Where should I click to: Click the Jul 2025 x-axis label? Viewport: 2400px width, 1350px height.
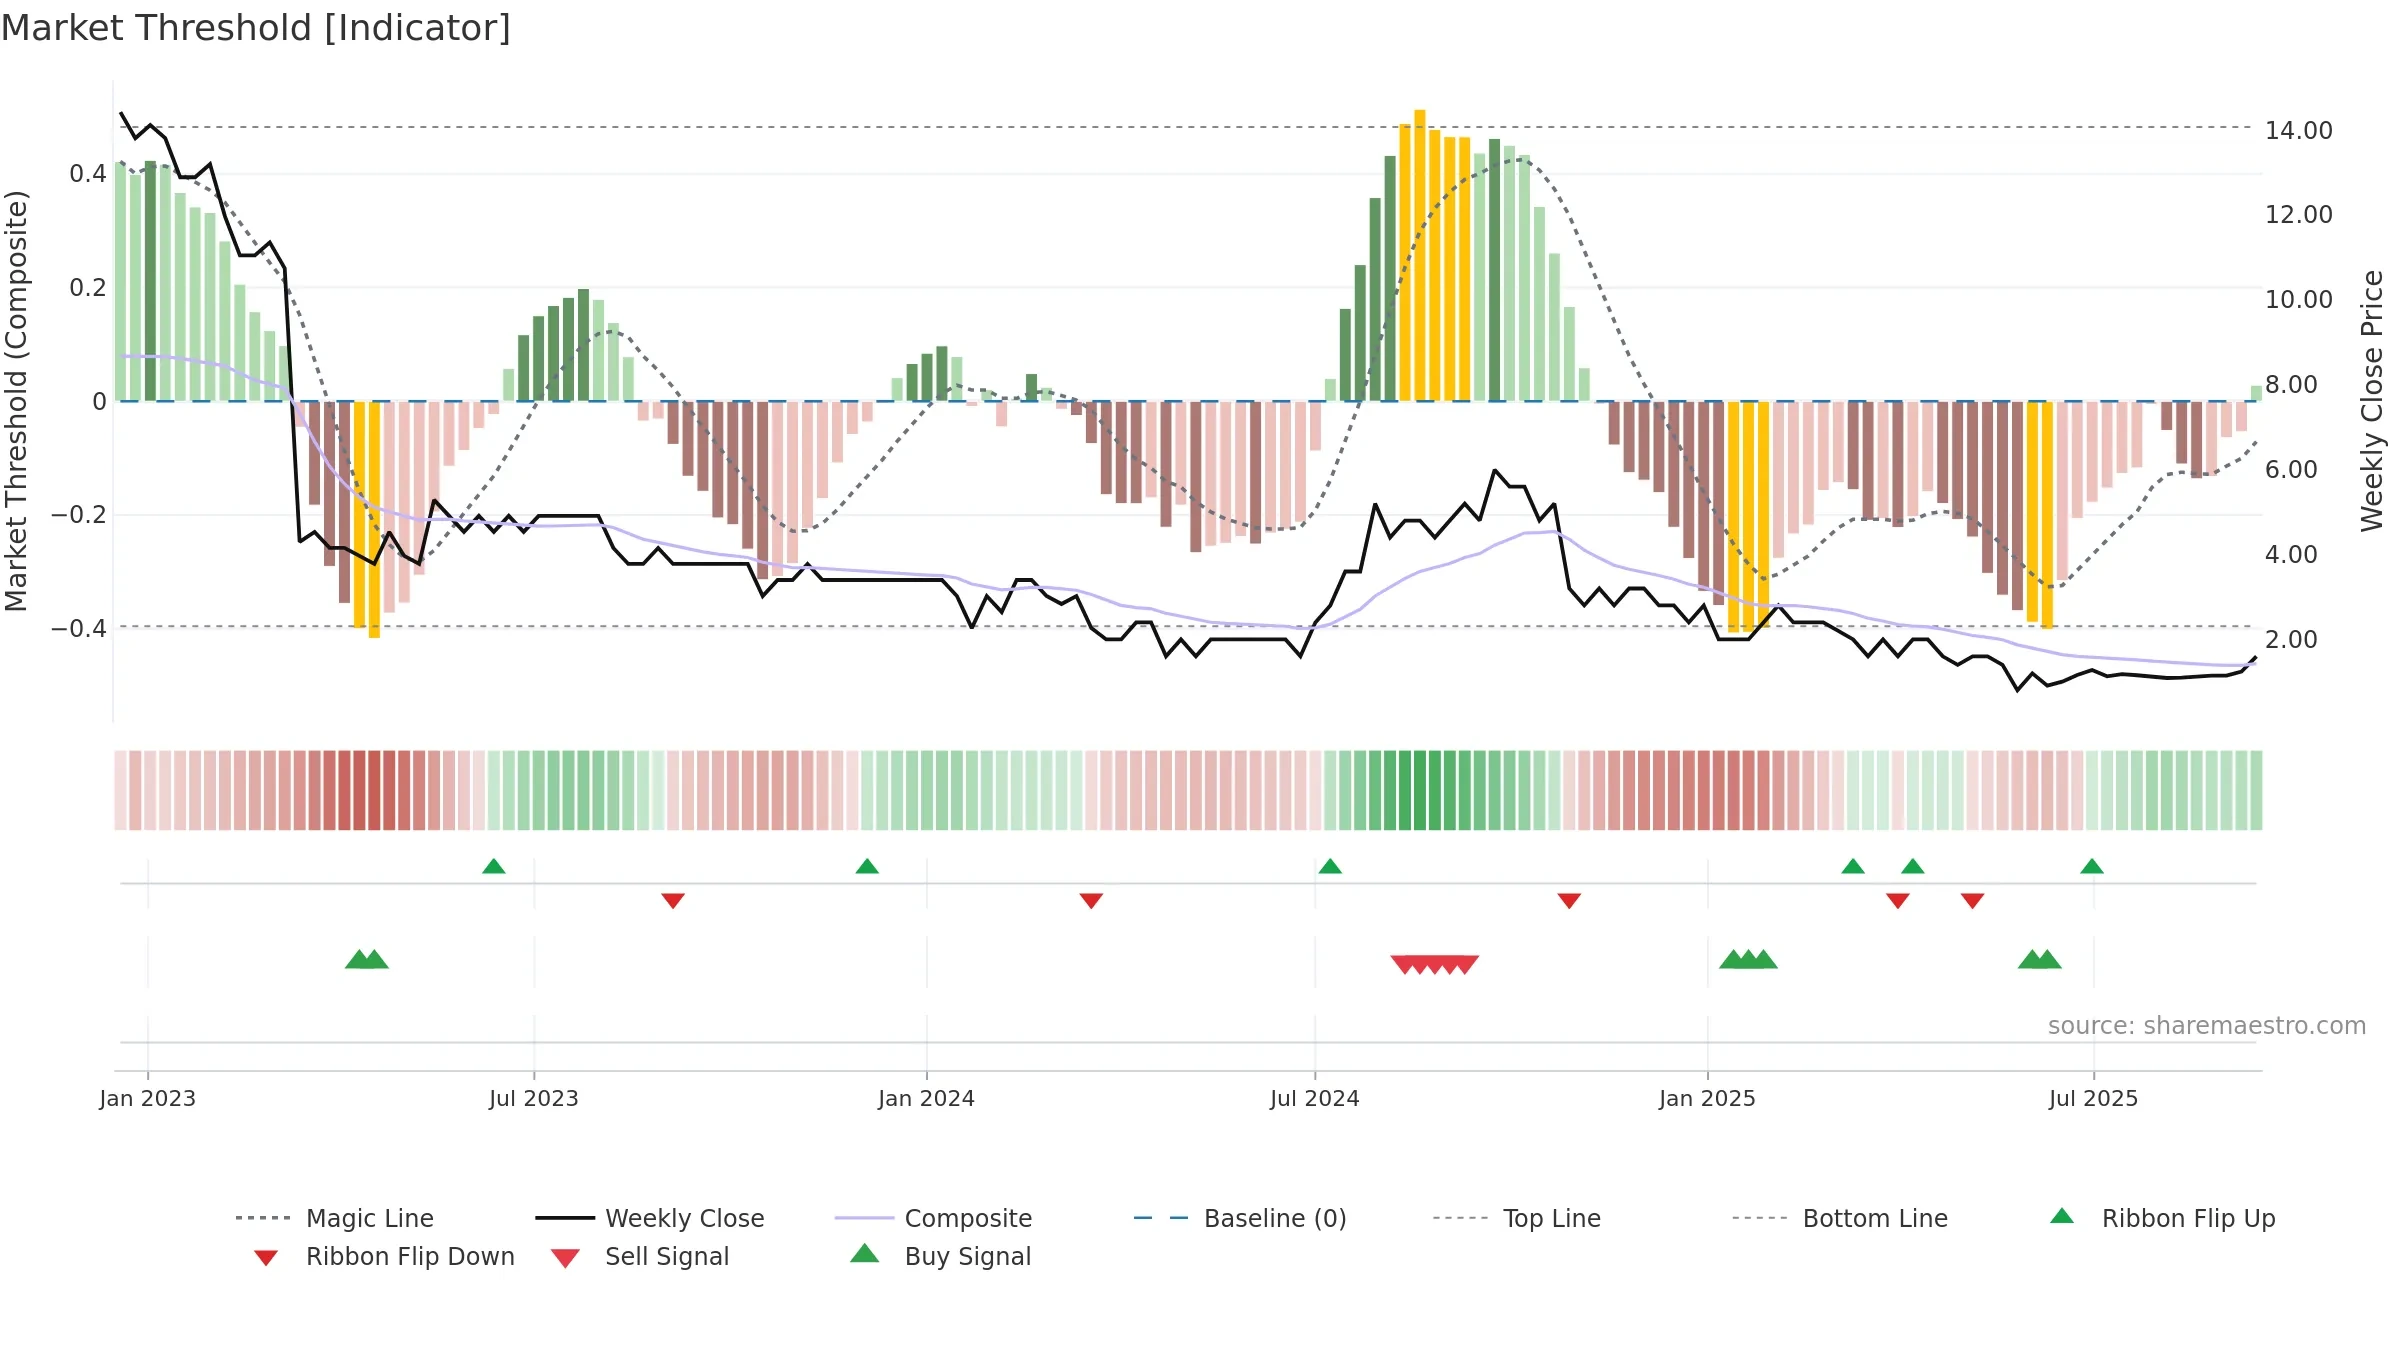(x=2094, y=1099)
